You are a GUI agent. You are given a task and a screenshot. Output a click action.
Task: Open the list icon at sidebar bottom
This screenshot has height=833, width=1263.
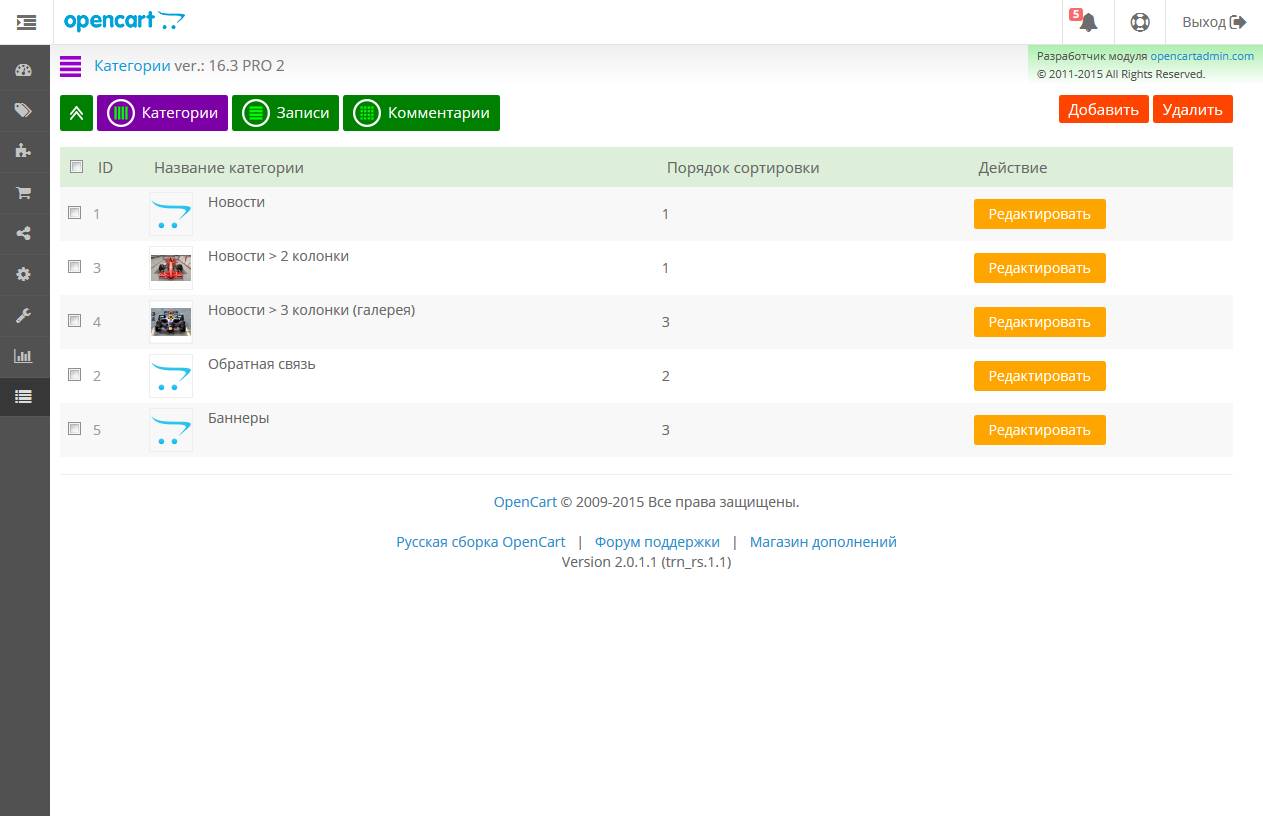point(24,397)
